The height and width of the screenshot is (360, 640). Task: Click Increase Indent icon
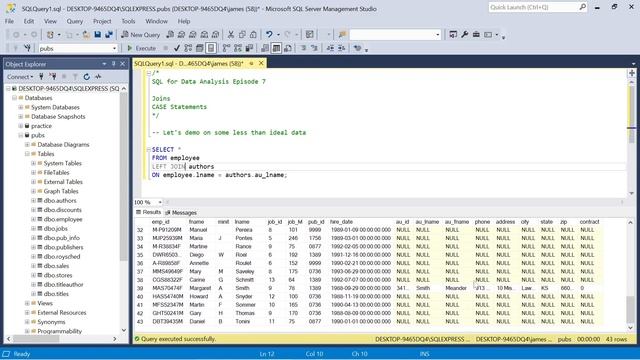coord(342,48)
